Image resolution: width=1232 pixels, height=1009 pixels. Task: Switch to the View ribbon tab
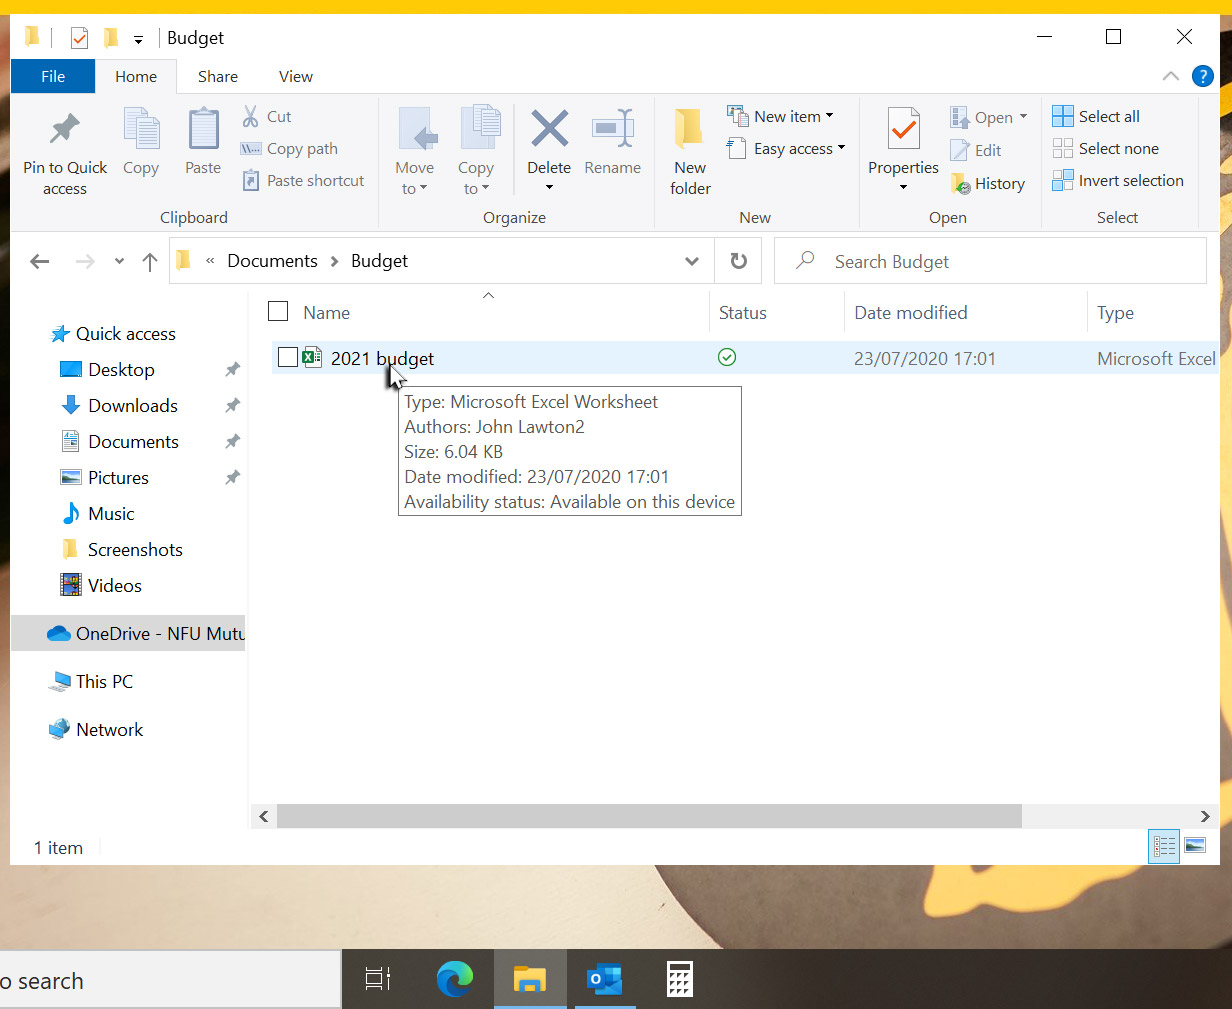pyautogui.click(x=295, y=77)
